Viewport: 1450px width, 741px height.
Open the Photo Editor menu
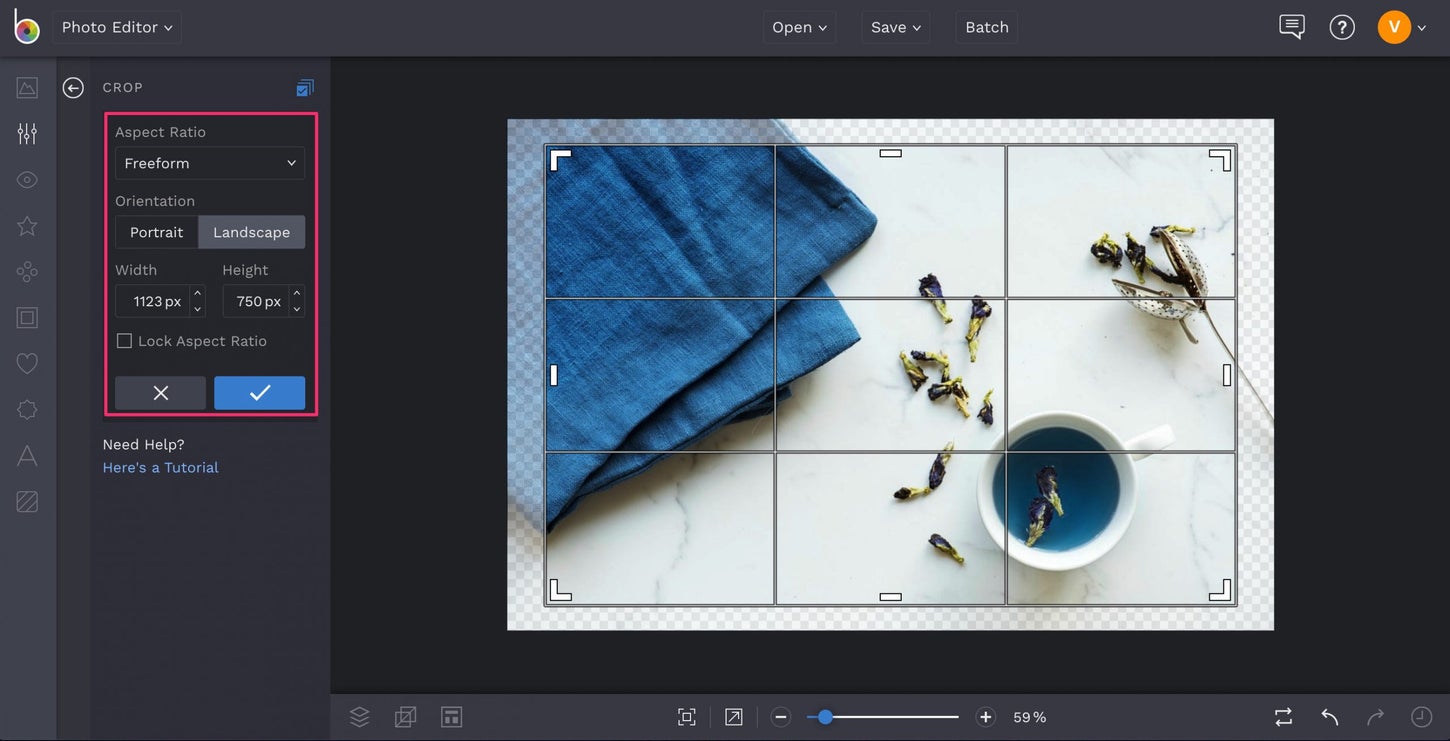pos(116,27)
